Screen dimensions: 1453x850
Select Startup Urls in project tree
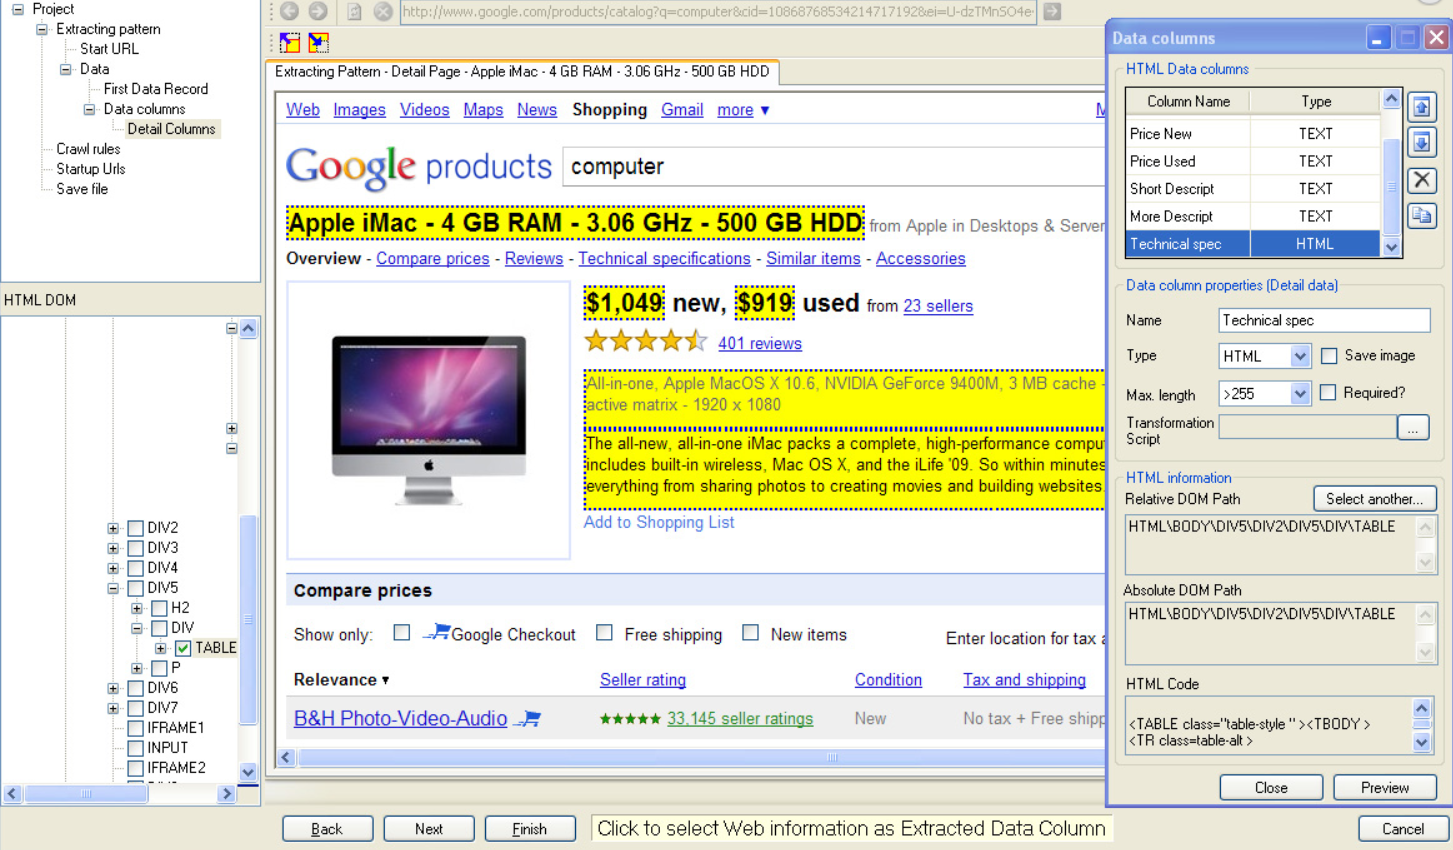point(91,169)
